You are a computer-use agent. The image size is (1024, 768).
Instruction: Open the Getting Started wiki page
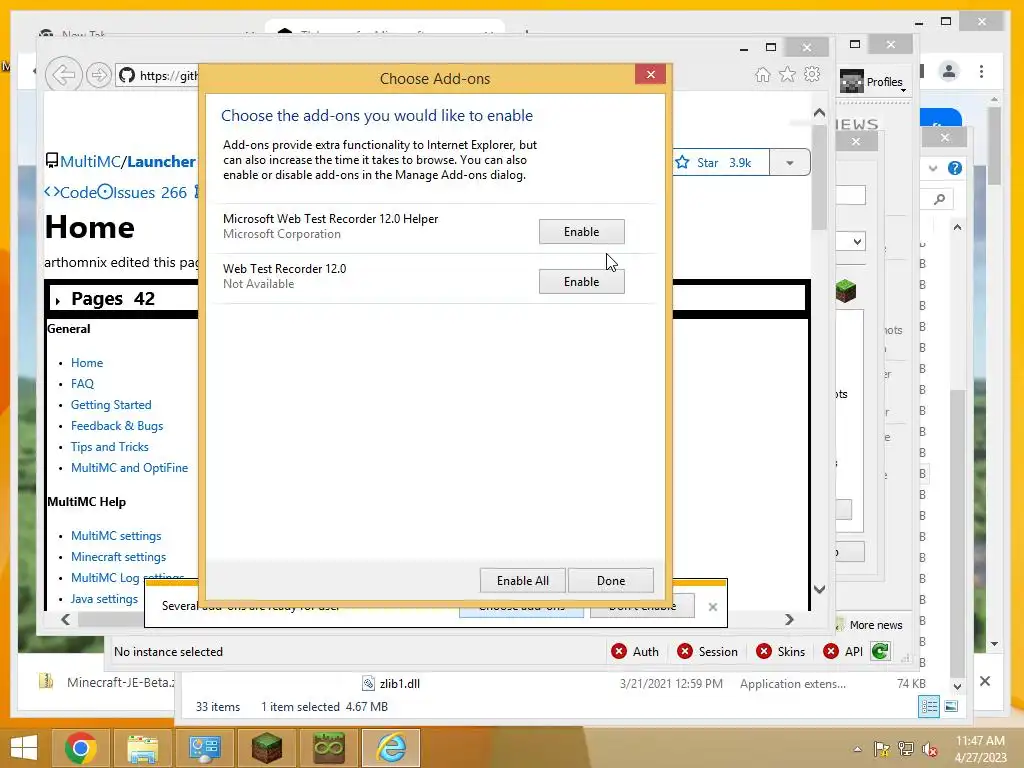click(111, 405)
